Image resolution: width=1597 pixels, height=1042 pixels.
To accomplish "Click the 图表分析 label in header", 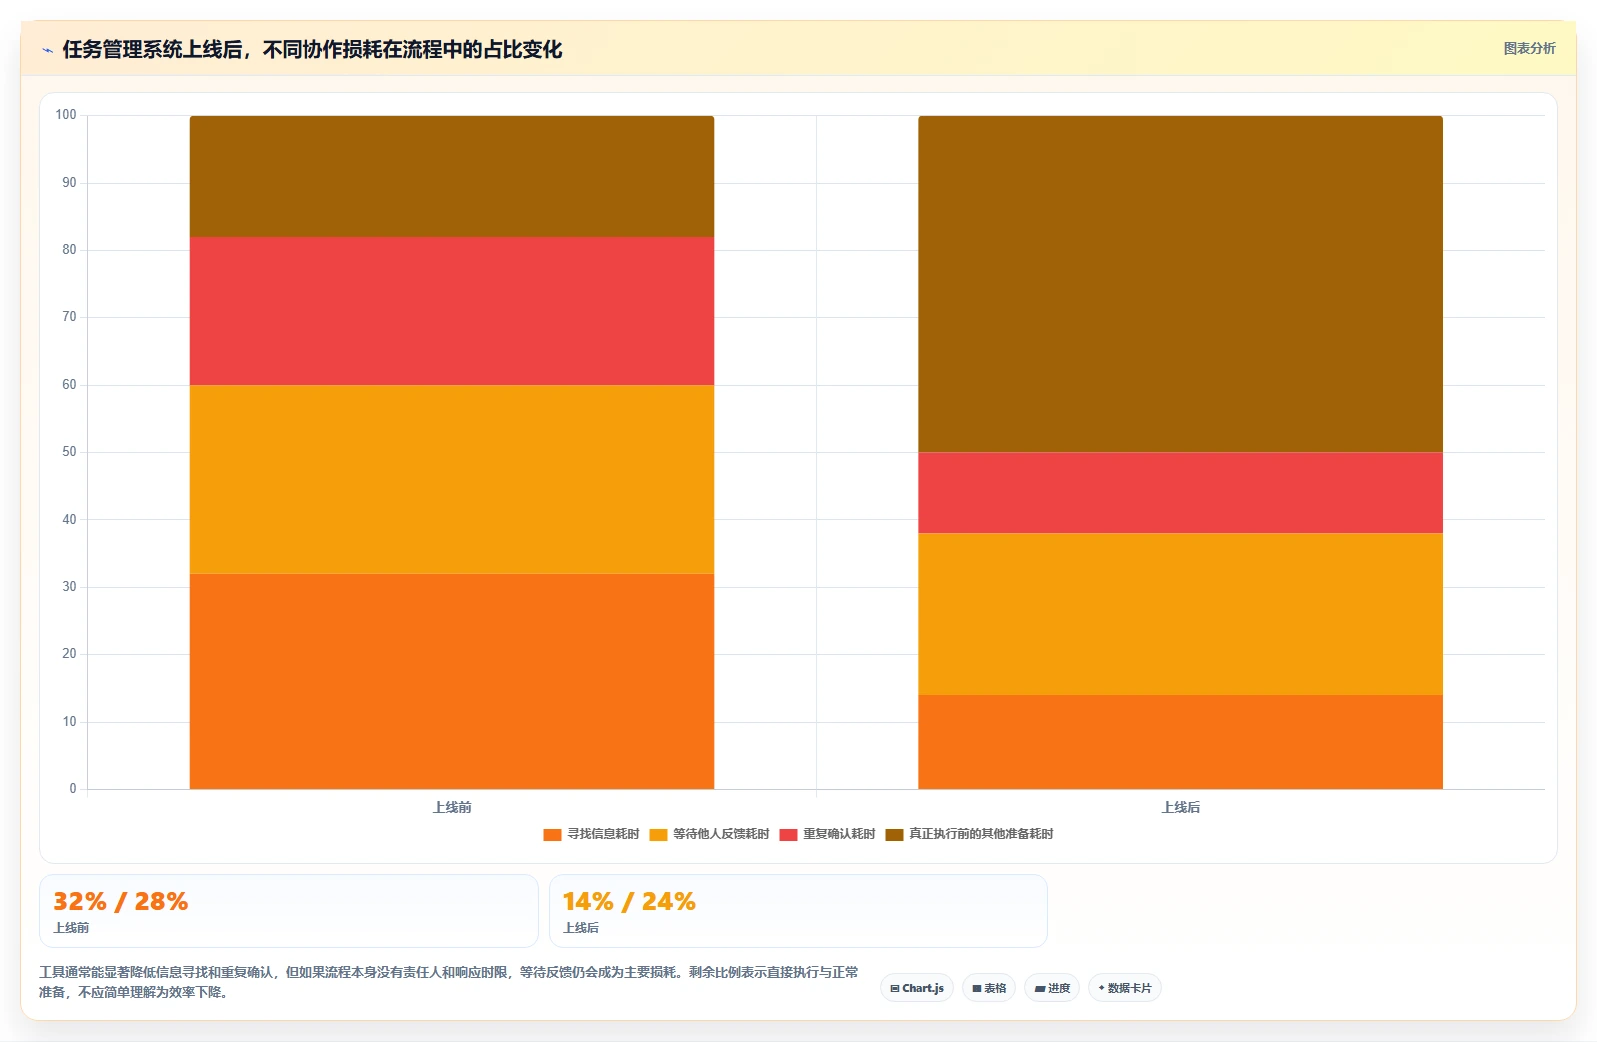I will (x=1529, y=48).
